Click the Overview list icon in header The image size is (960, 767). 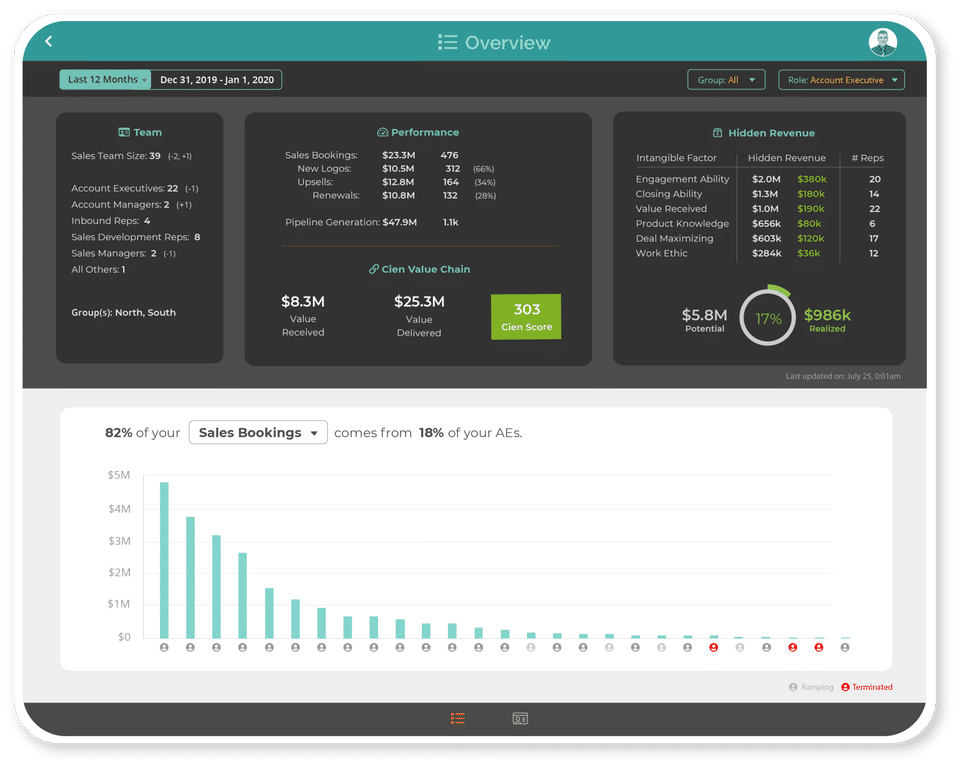448,42
